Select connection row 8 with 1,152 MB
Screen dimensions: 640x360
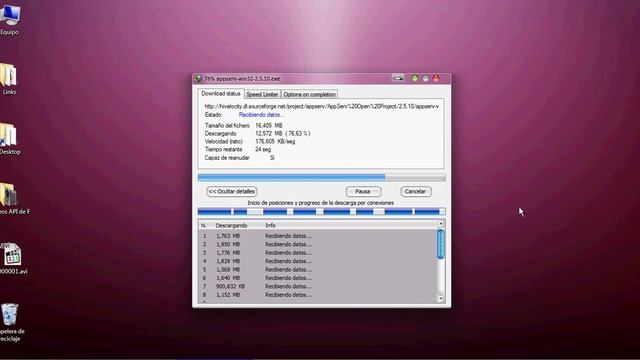point(318,295)
